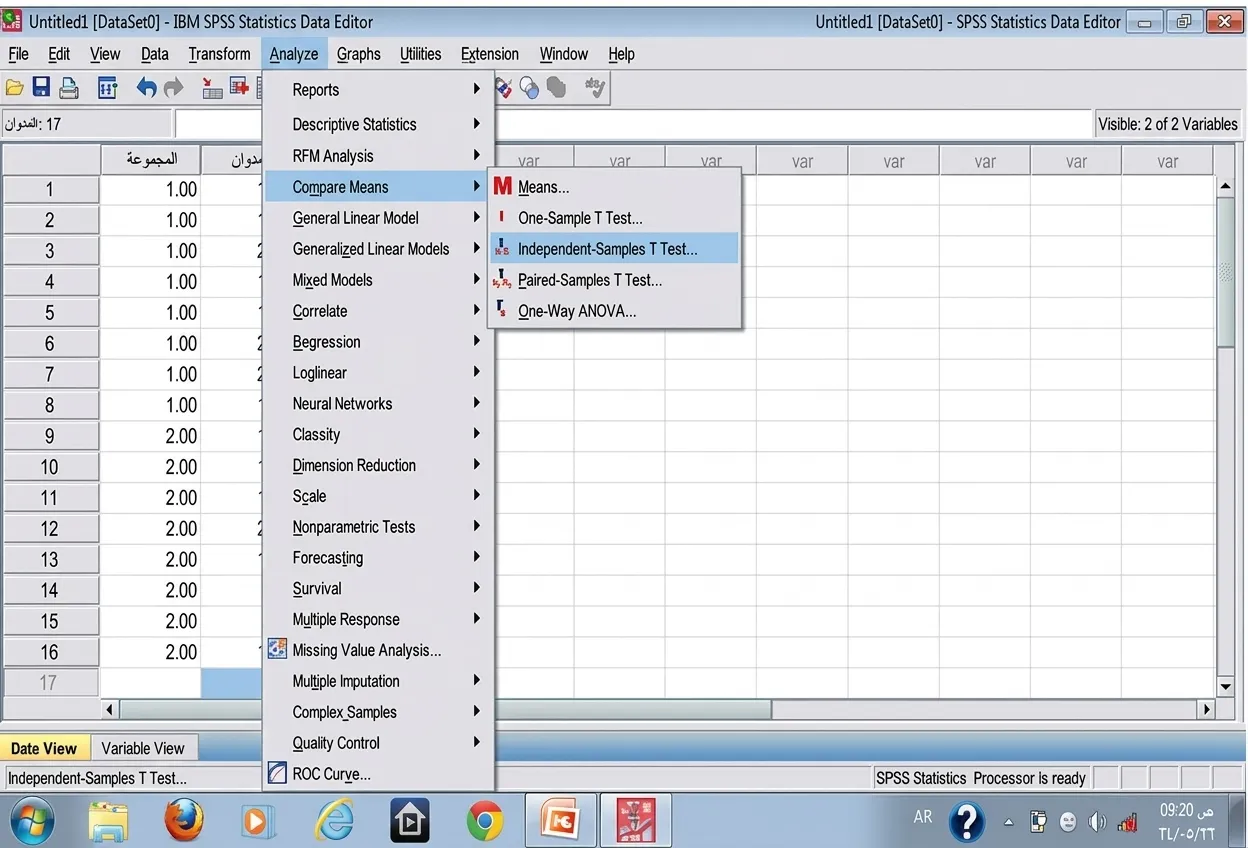Expand the Descriptive Statistics submenu
Screen dimensions: 1248x848
click(378, 125)
